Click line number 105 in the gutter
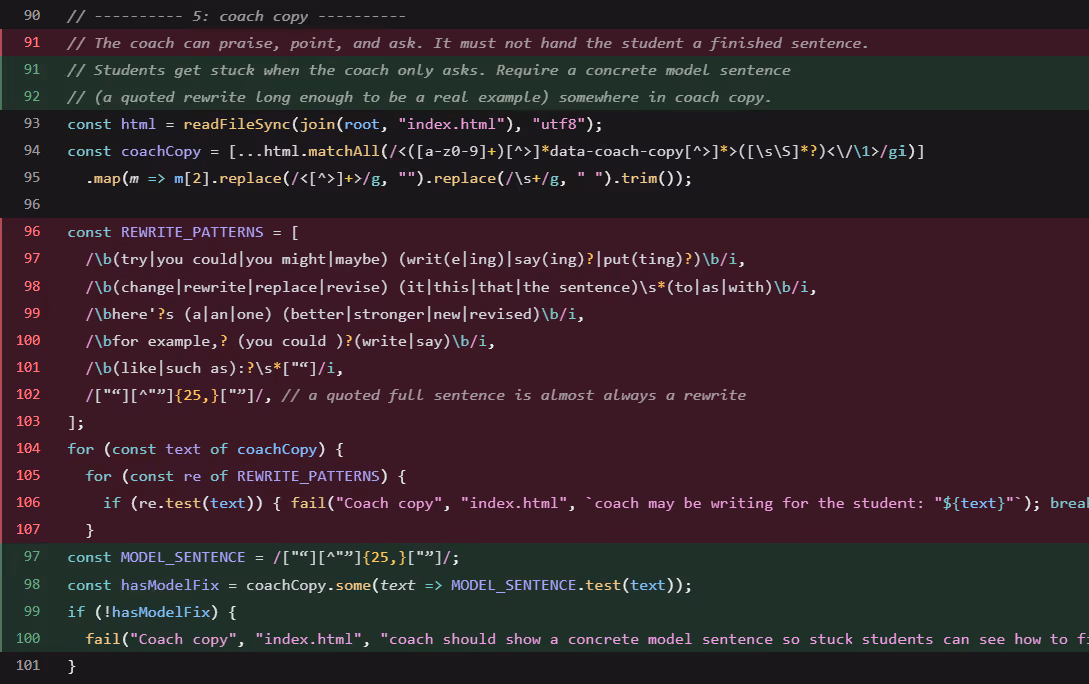 pos(28,476)
